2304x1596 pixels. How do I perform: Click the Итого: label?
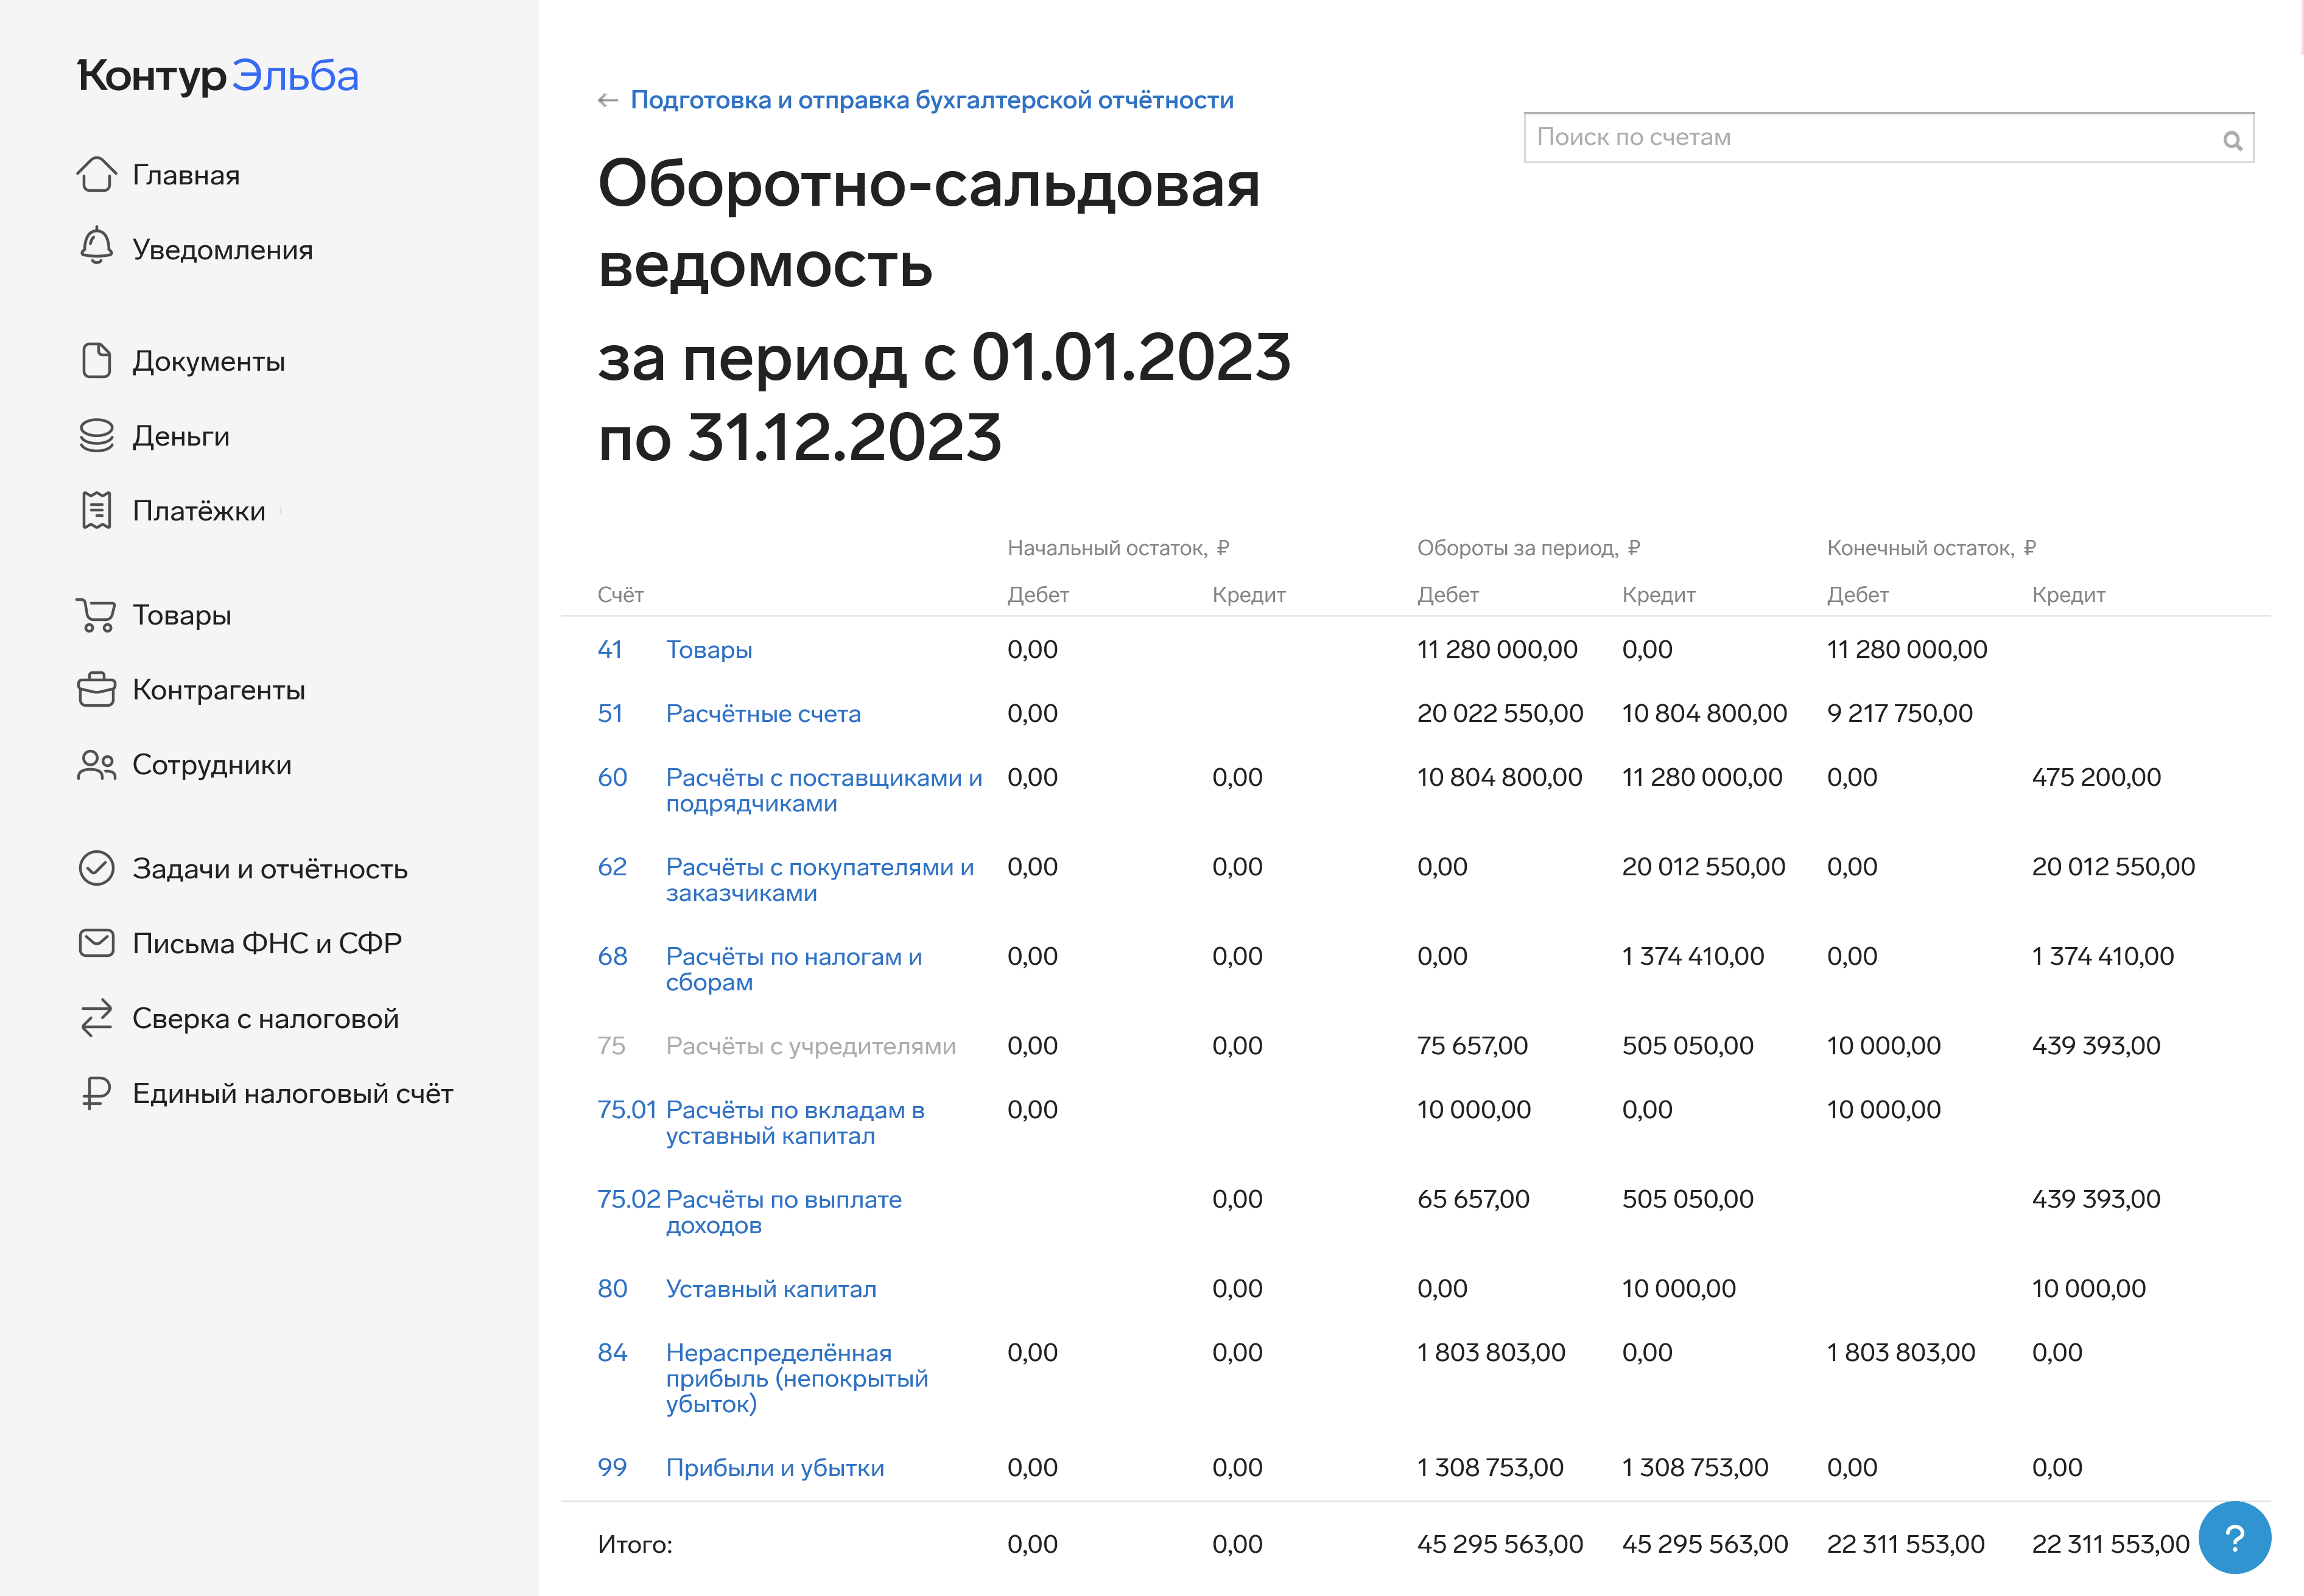[x=634, y=1545]
